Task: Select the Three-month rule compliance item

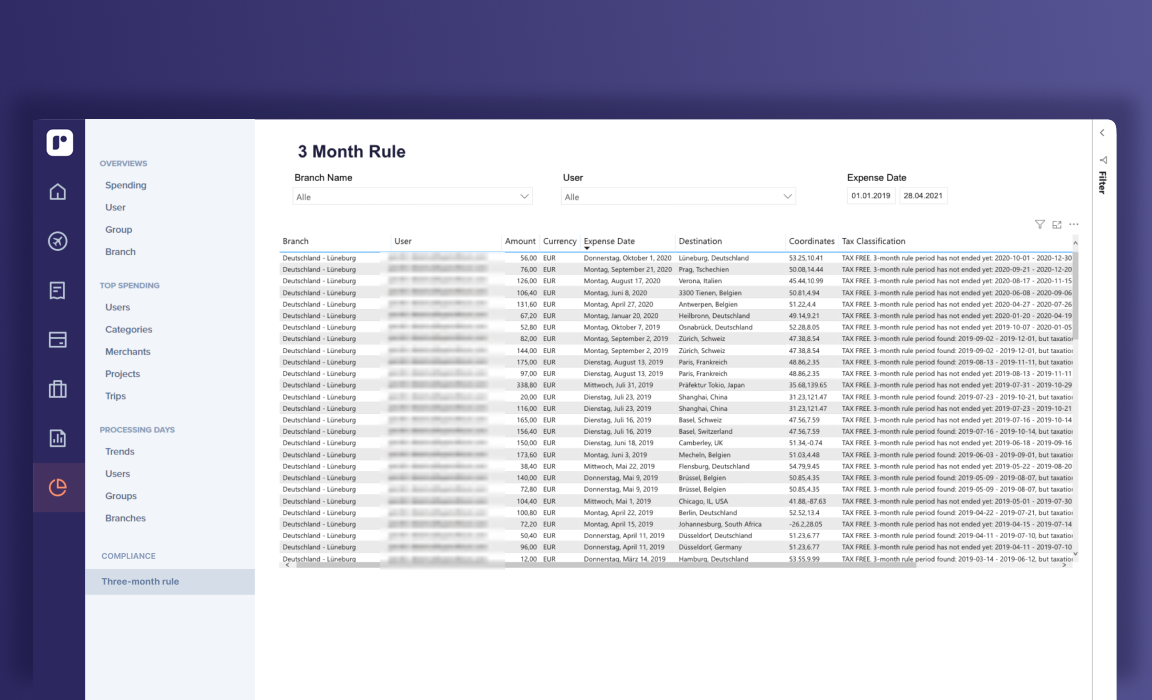Action: coord(170,581)
